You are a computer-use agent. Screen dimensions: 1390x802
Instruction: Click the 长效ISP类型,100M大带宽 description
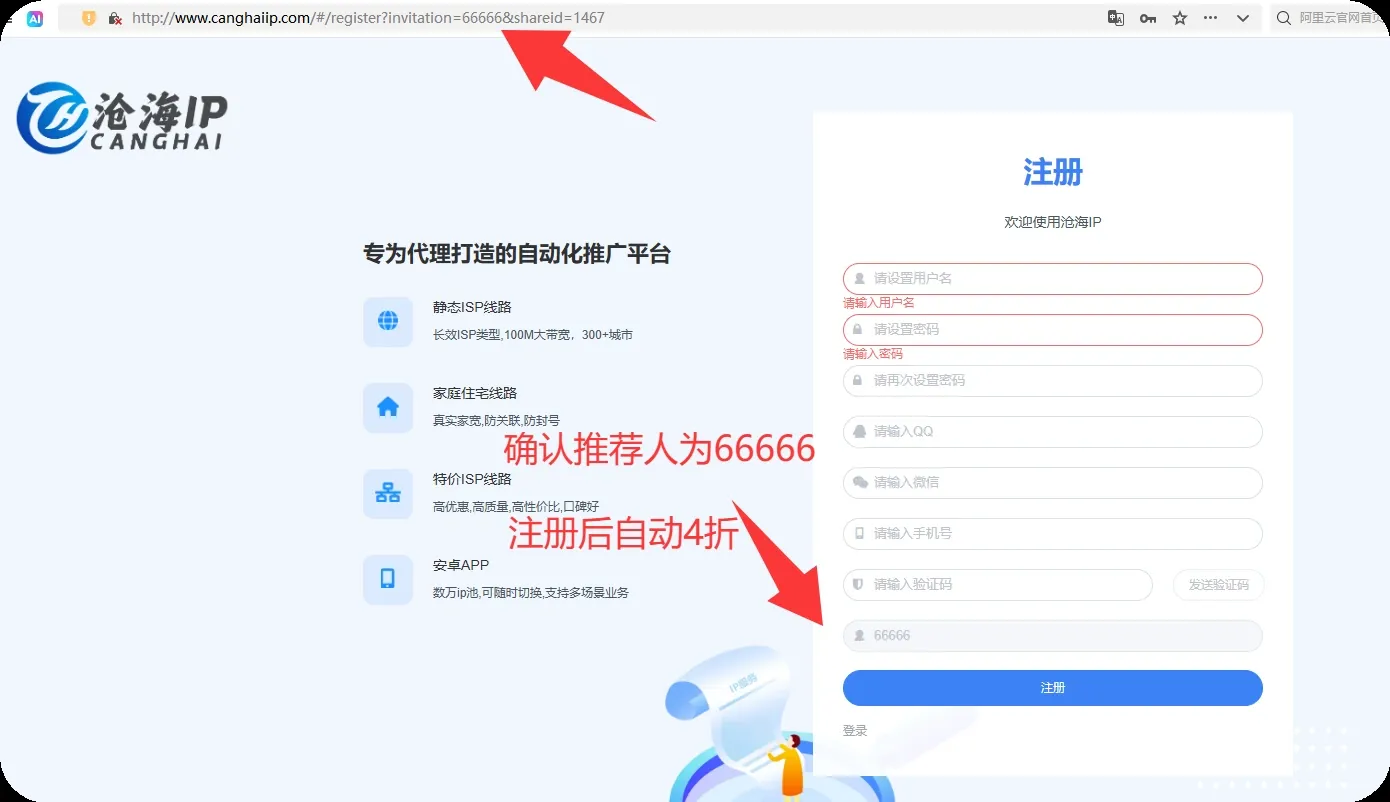[x=533, y=335]
